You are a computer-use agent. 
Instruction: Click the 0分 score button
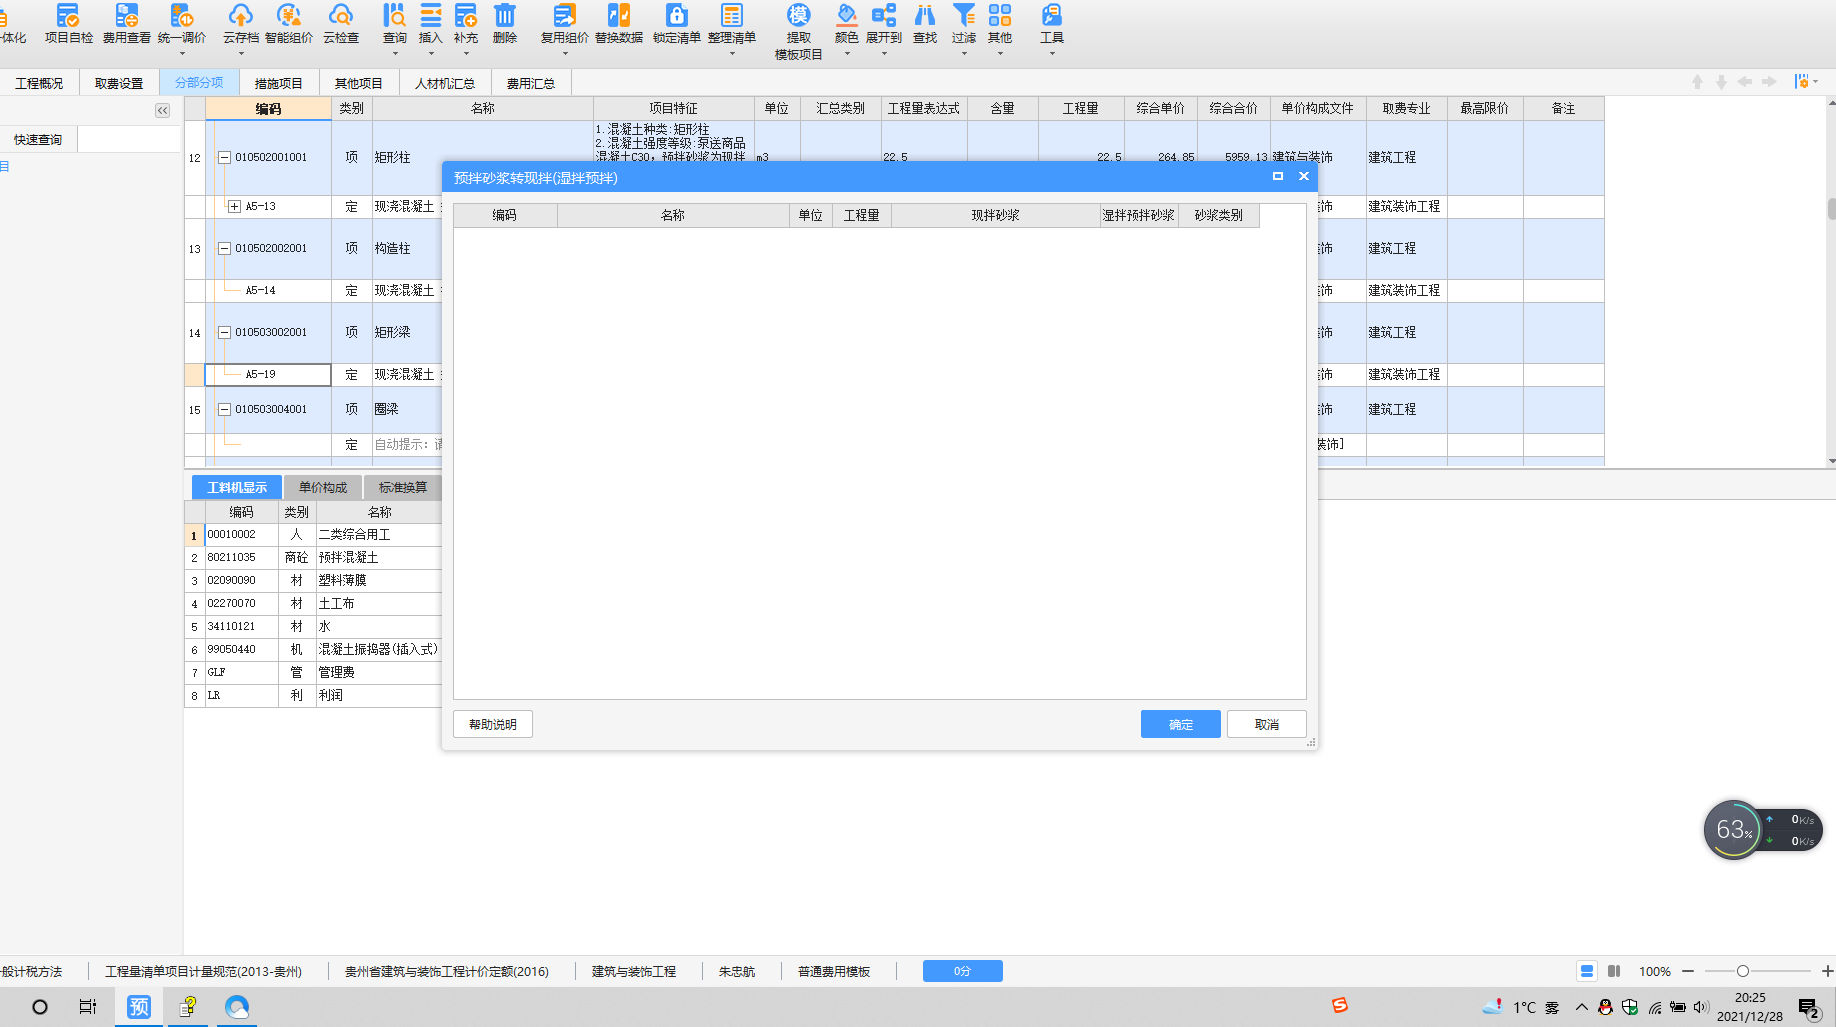coord(962,971)
